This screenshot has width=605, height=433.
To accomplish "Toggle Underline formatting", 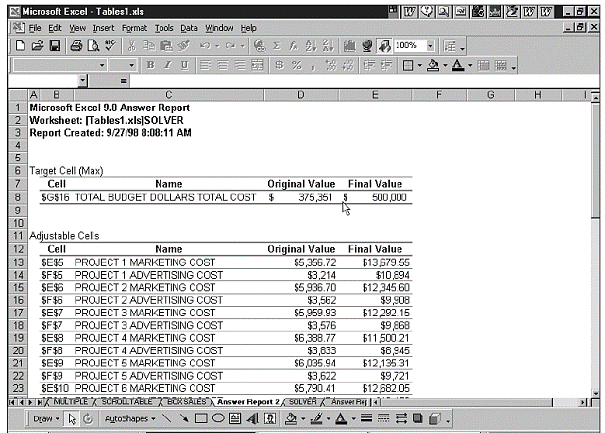I will point(184,65).
